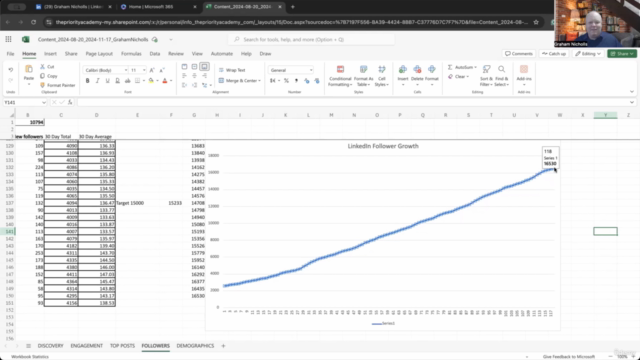The width and height of the screenshot is (640, 360).
Task: Open the fill color bucket
Action: 151,81
